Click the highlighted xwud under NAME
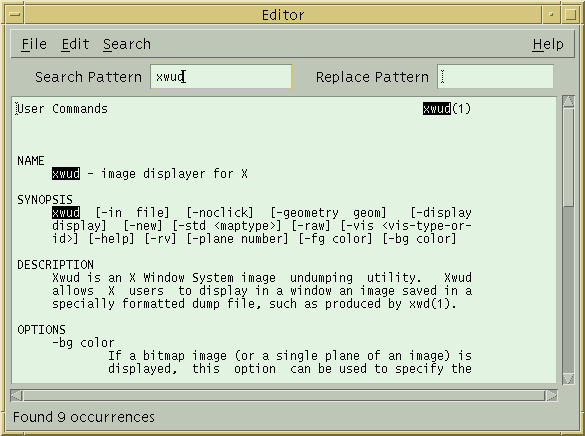The height and width of the screenshot is (436, 585). [x=66, y=173]
